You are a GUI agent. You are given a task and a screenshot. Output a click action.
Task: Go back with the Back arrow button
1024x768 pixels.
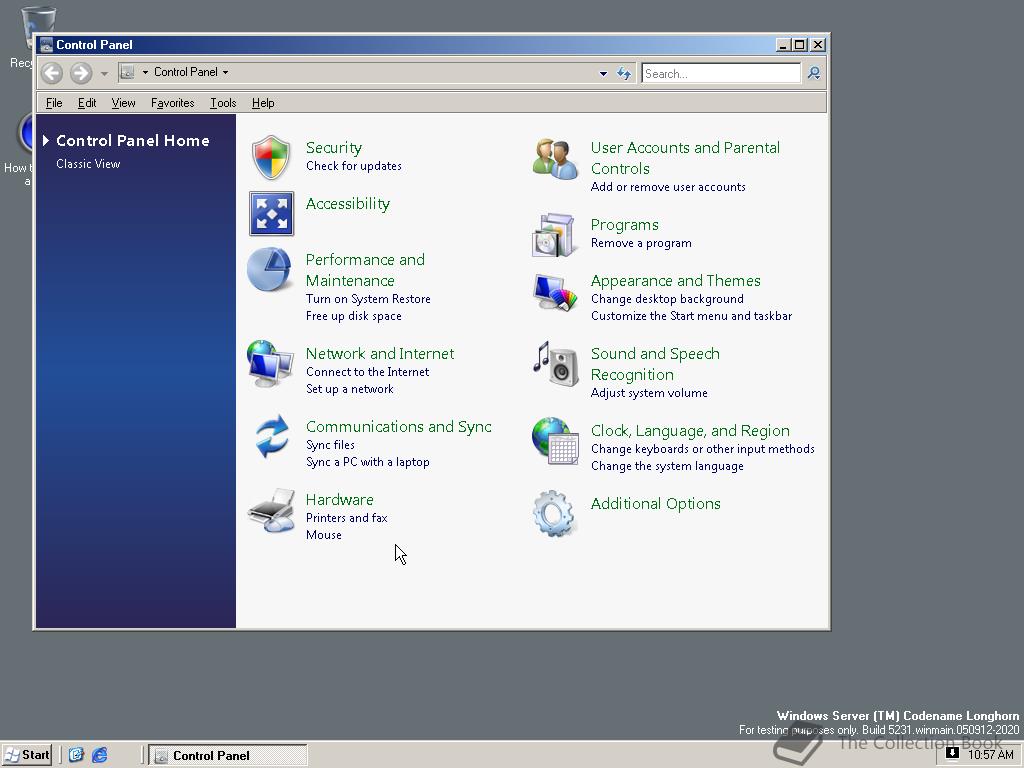(x=52, y=72)
